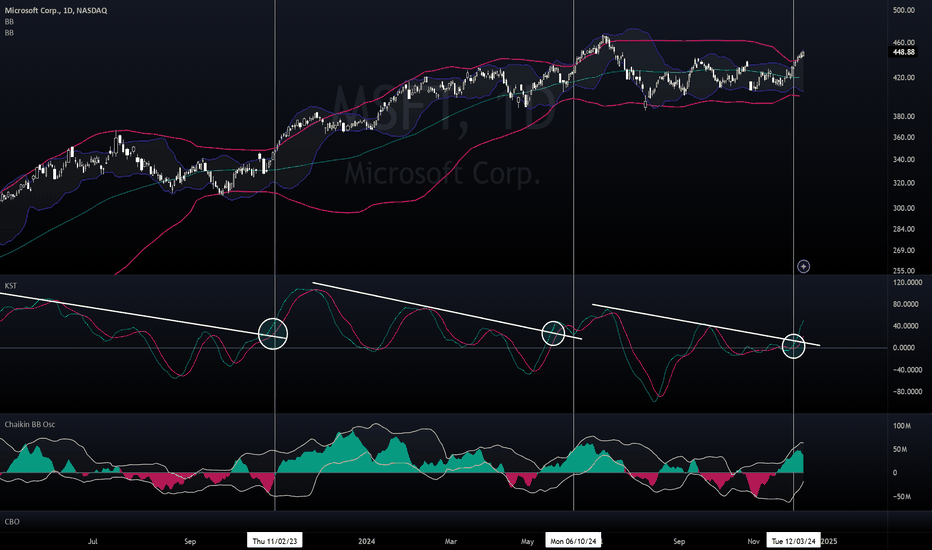Click the 500.00 price axis value
Screen dimensions: 932x550
903,10
